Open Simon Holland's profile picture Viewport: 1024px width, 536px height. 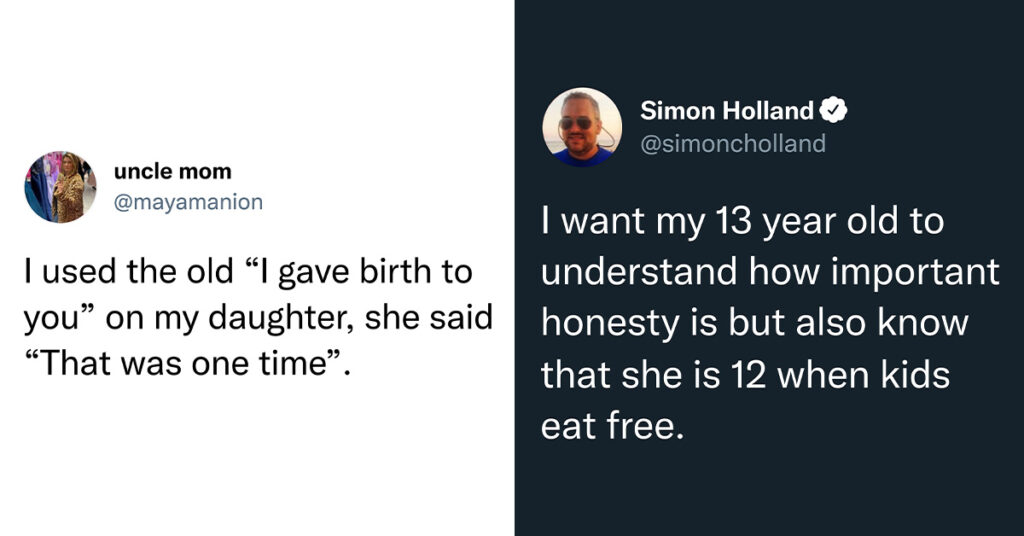point(582,127)
